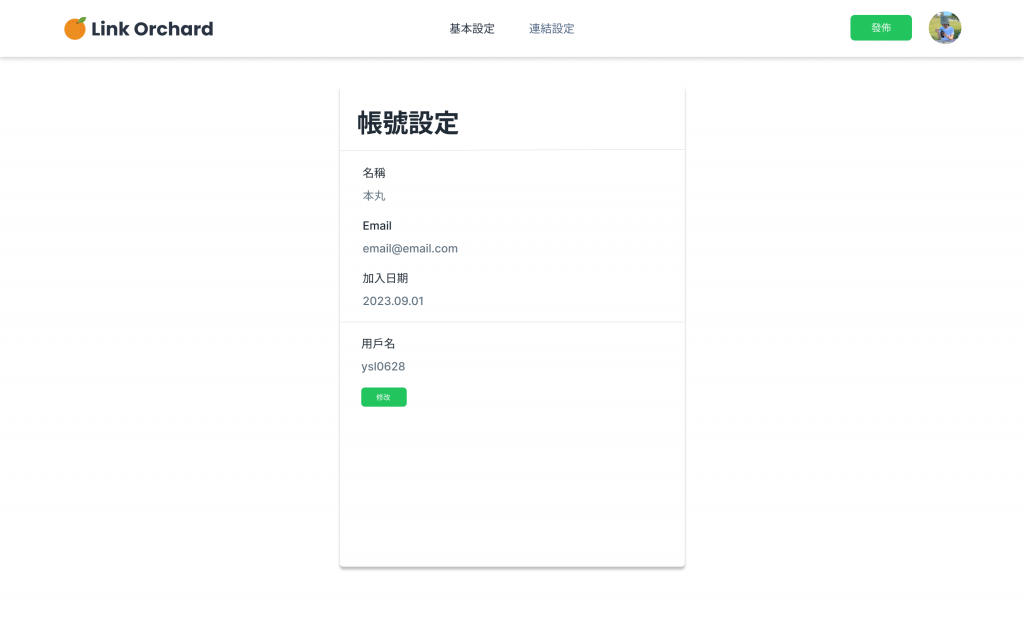Click the 用戶名 label

coord(378,344)
